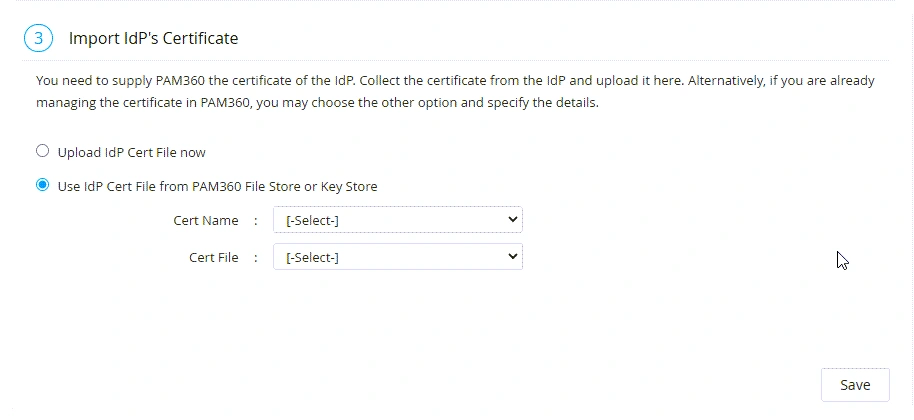
Task: Click the colon beside the Cert Name label
Action: tap(256, 220)
